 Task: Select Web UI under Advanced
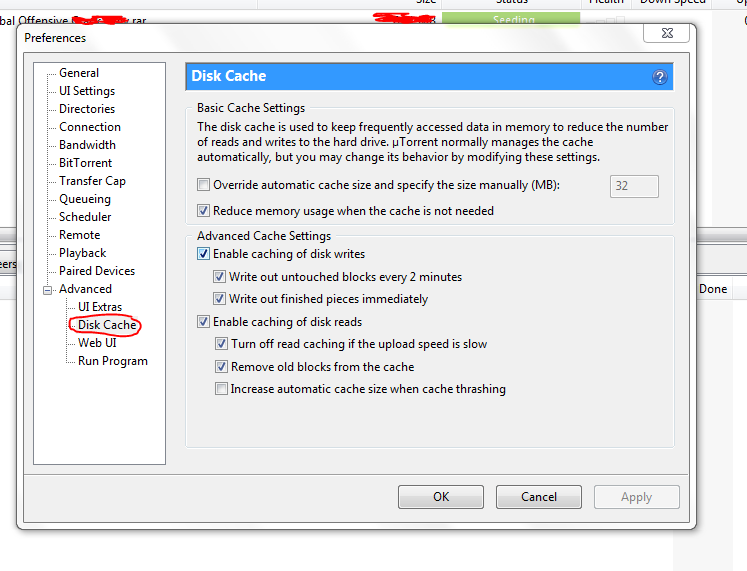point(97,343)
